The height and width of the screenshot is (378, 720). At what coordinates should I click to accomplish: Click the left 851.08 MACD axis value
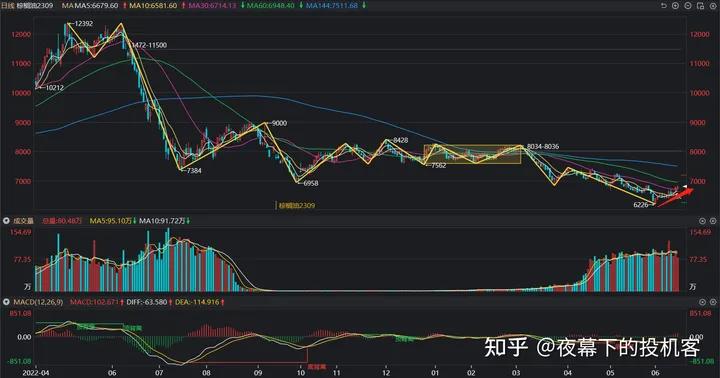click(20, 313)
